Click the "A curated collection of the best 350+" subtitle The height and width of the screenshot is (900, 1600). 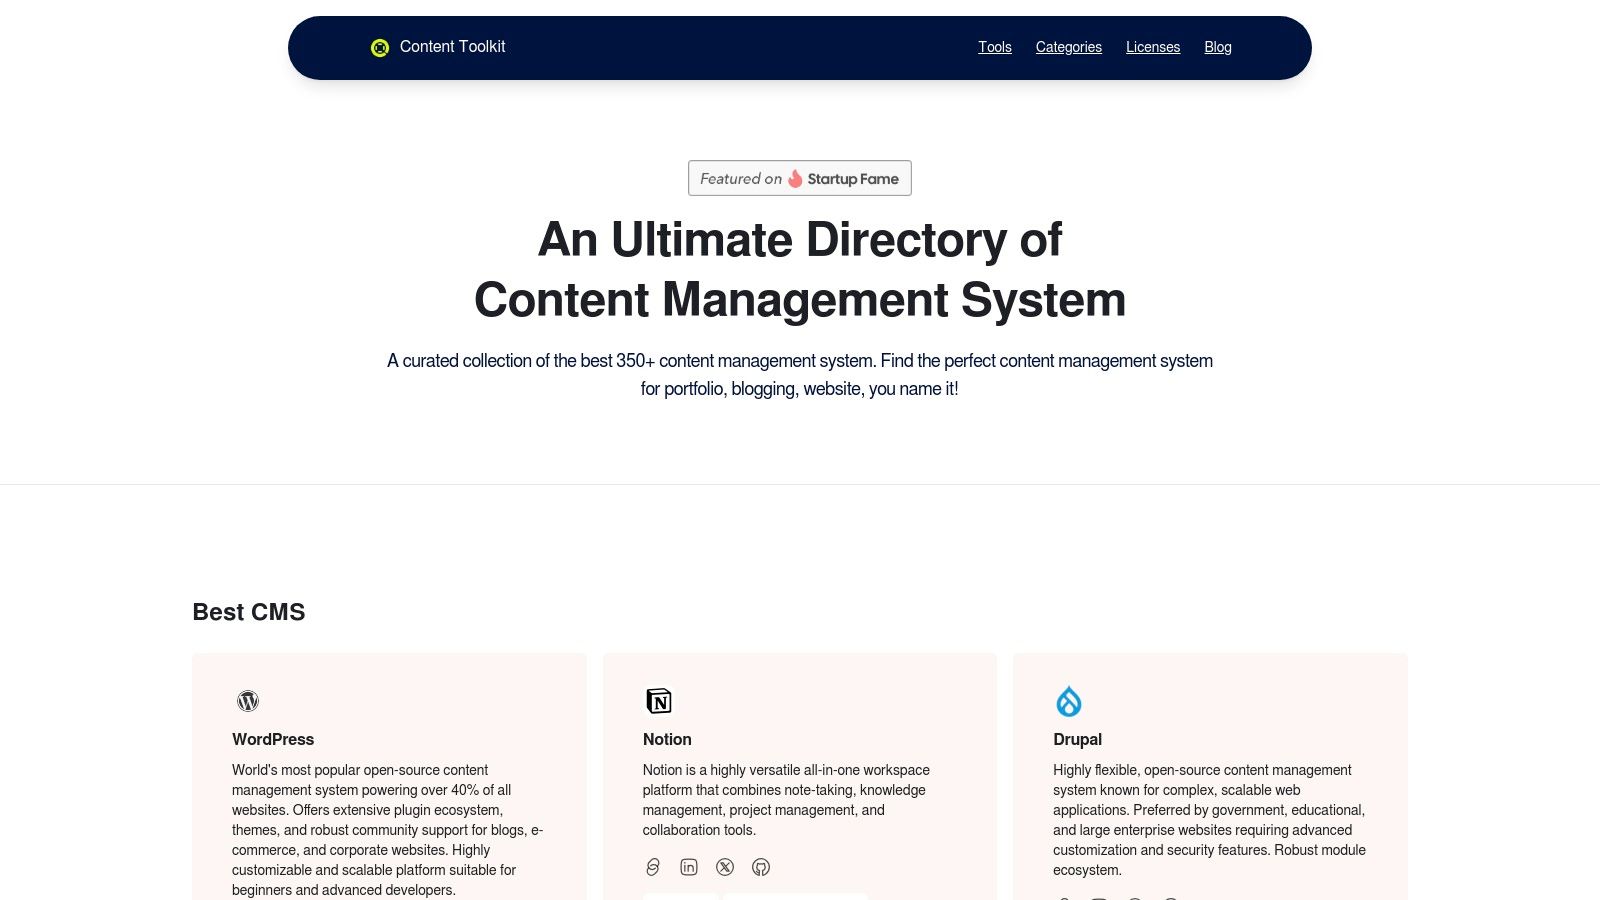click(x=800, y=374)
